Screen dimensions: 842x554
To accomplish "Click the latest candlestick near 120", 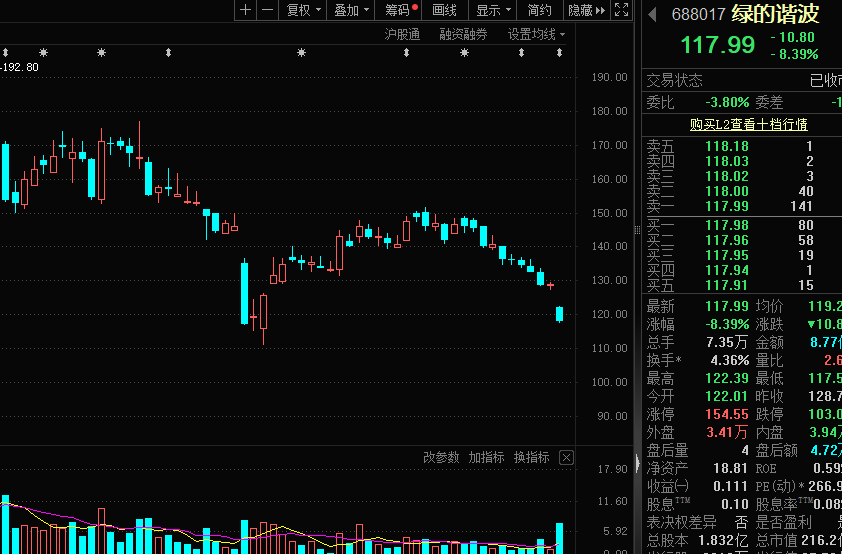I will (x=560, y=314).
